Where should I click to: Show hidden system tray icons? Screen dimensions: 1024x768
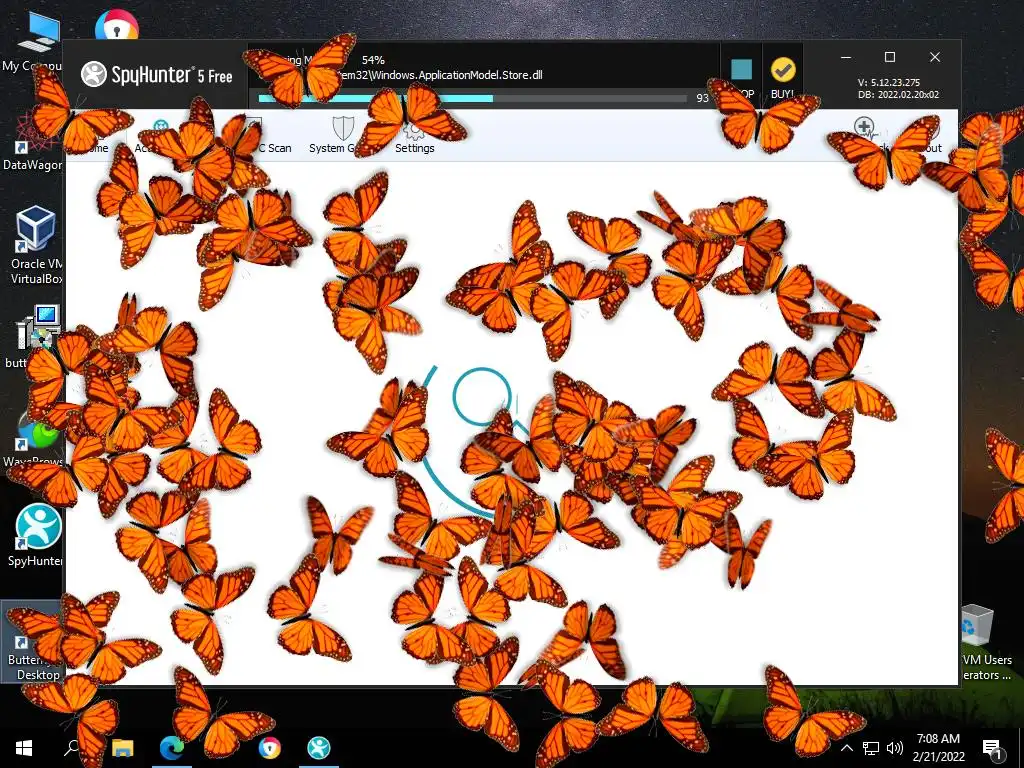click(x=846, y=748)
